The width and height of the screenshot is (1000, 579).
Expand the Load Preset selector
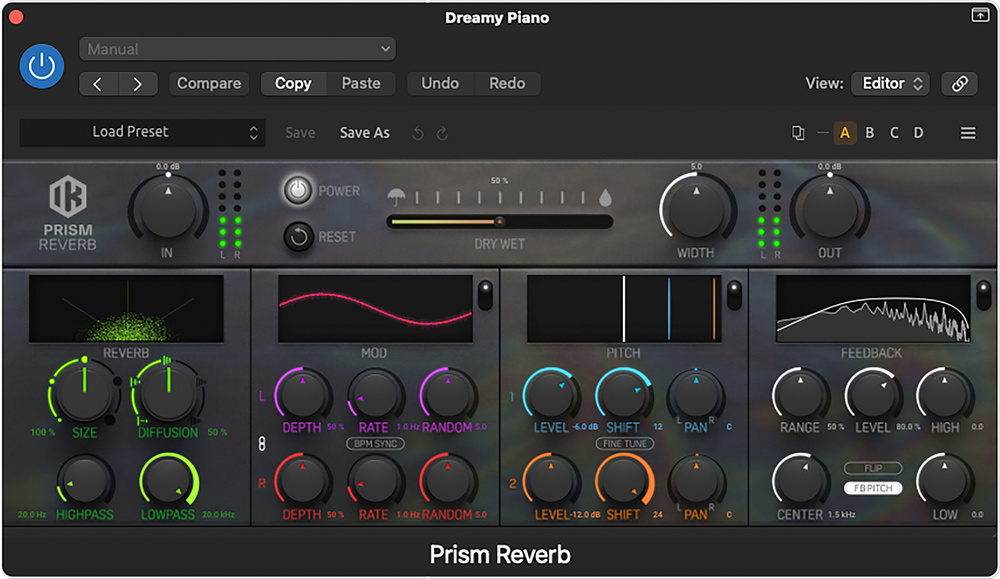[142, 132]
